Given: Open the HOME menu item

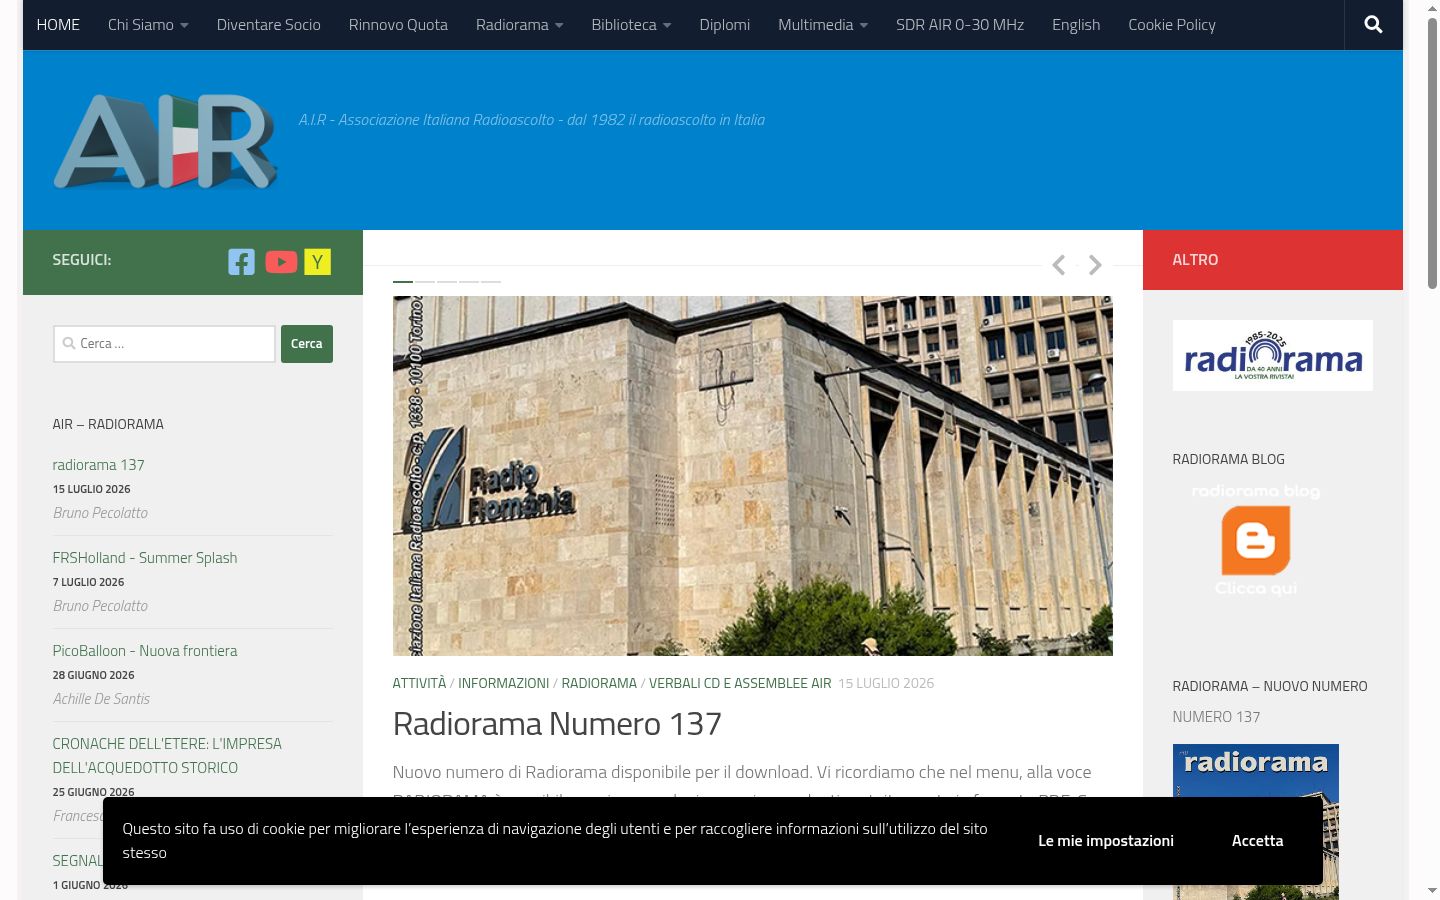Looking at the screenshot, I should (58, 24).
